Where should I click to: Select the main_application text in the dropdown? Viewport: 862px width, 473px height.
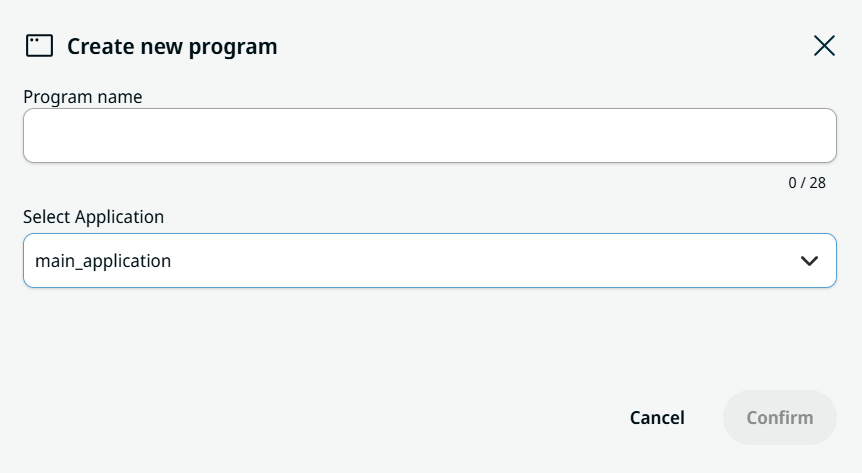[x=103, y=261]
